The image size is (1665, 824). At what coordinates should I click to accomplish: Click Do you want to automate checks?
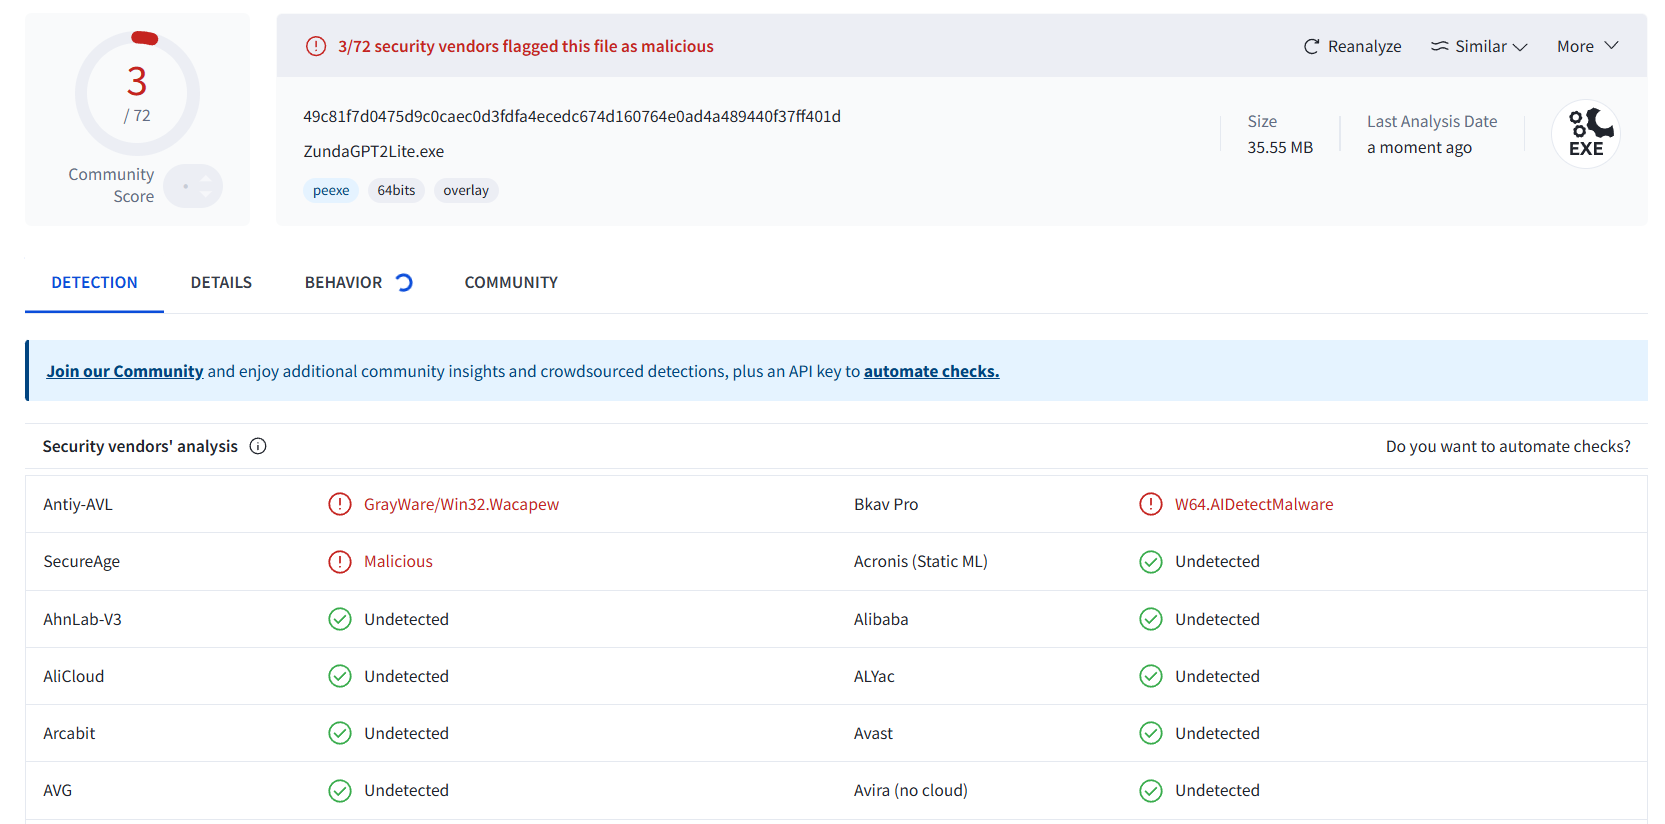pos(1508,446)
